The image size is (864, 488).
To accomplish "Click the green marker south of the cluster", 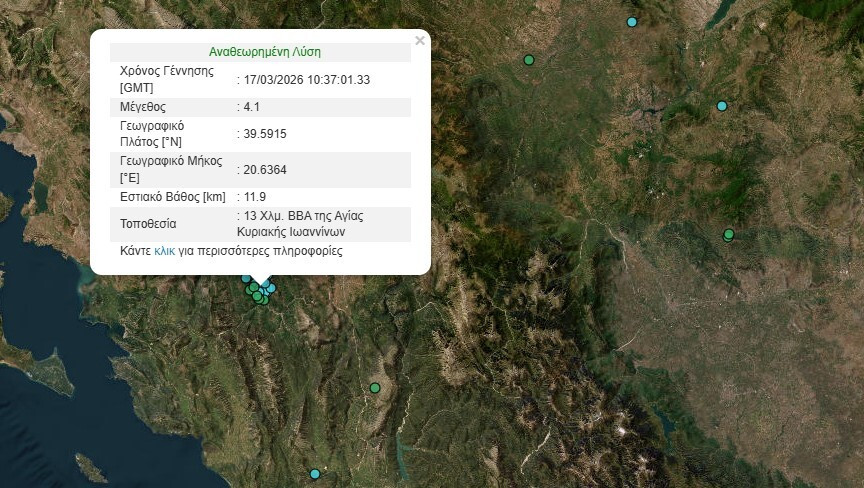I will tap(375, 388).
